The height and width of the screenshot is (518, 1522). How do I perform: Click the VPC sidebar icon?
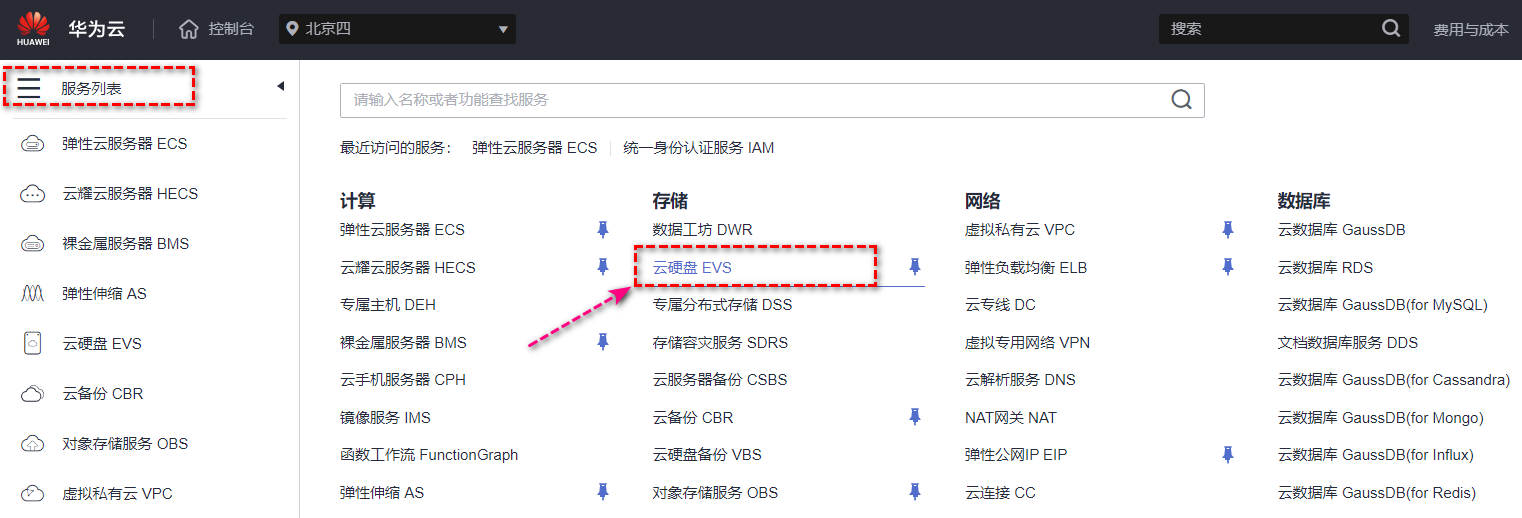(33, 494)
